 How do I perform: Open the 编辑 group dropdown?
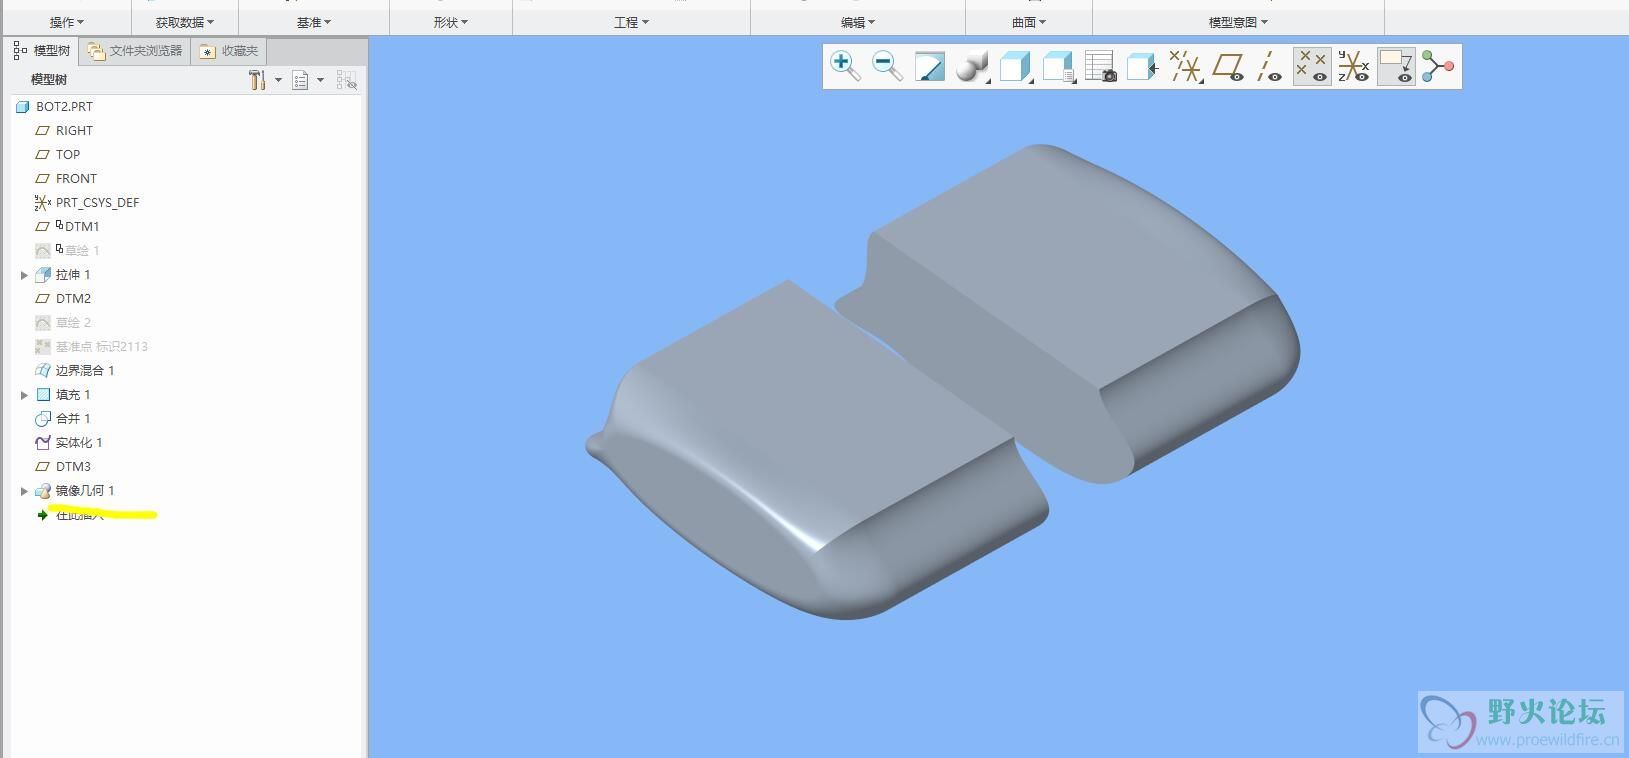click(858, 22)
